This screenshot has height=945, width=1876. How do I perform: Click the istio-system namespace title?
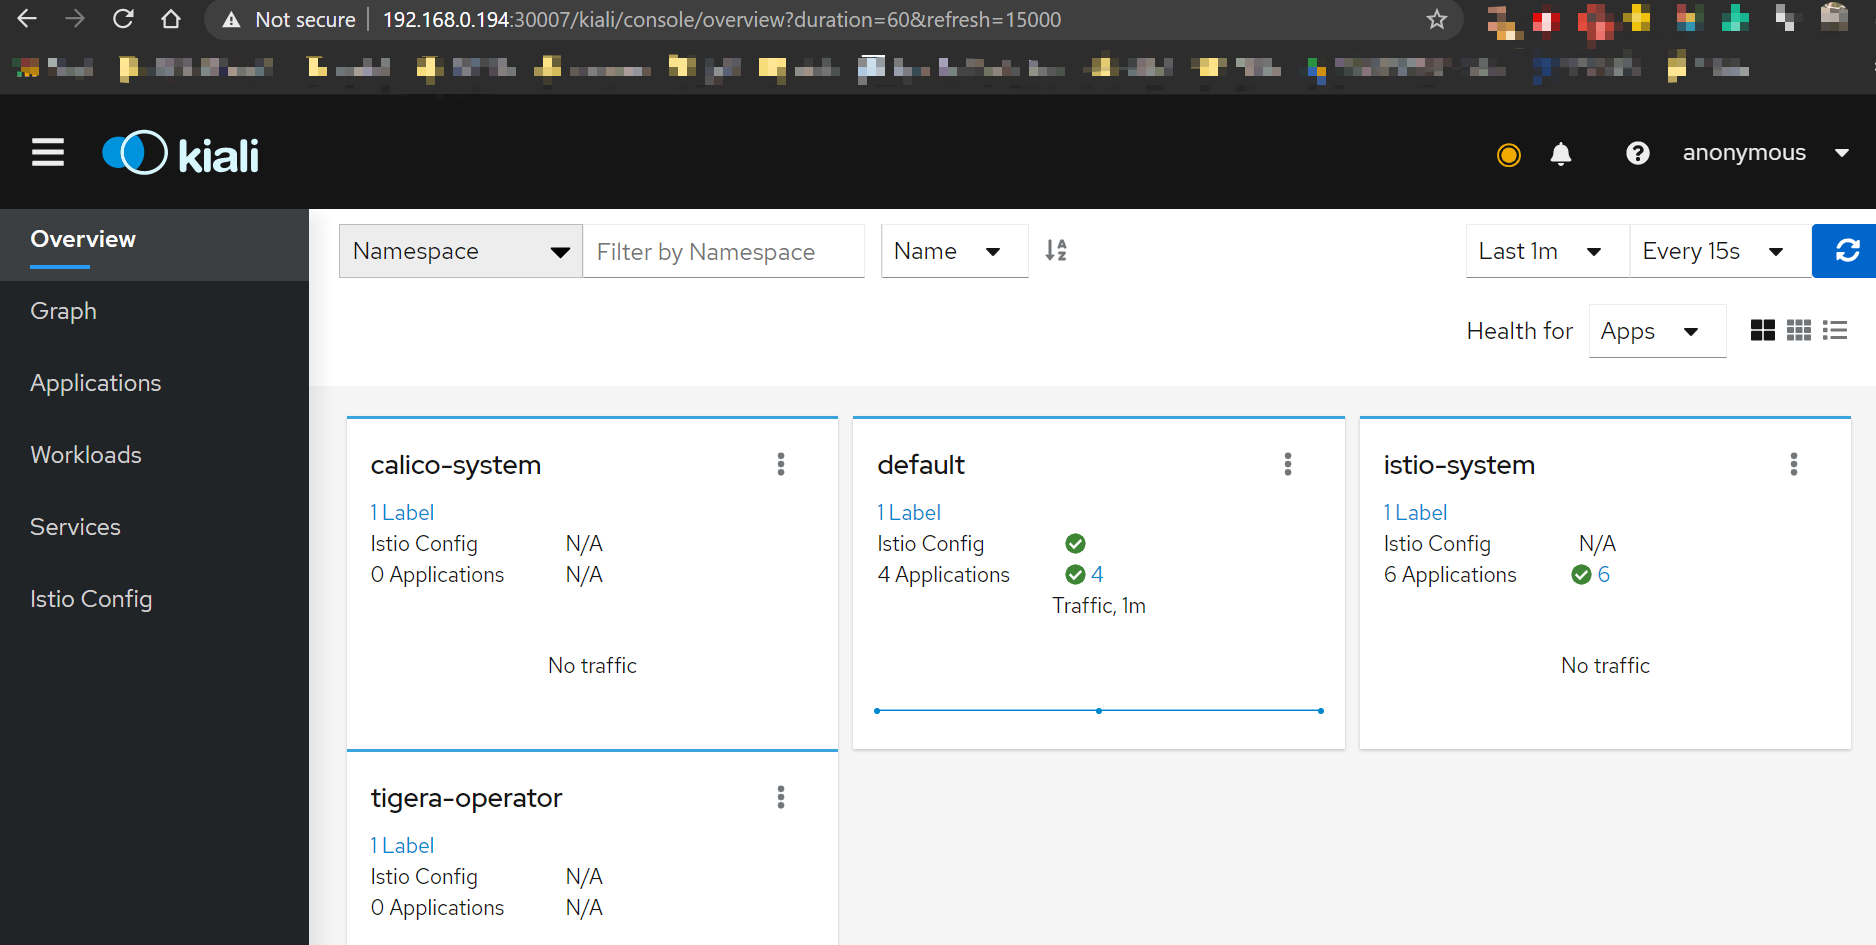1459,465
